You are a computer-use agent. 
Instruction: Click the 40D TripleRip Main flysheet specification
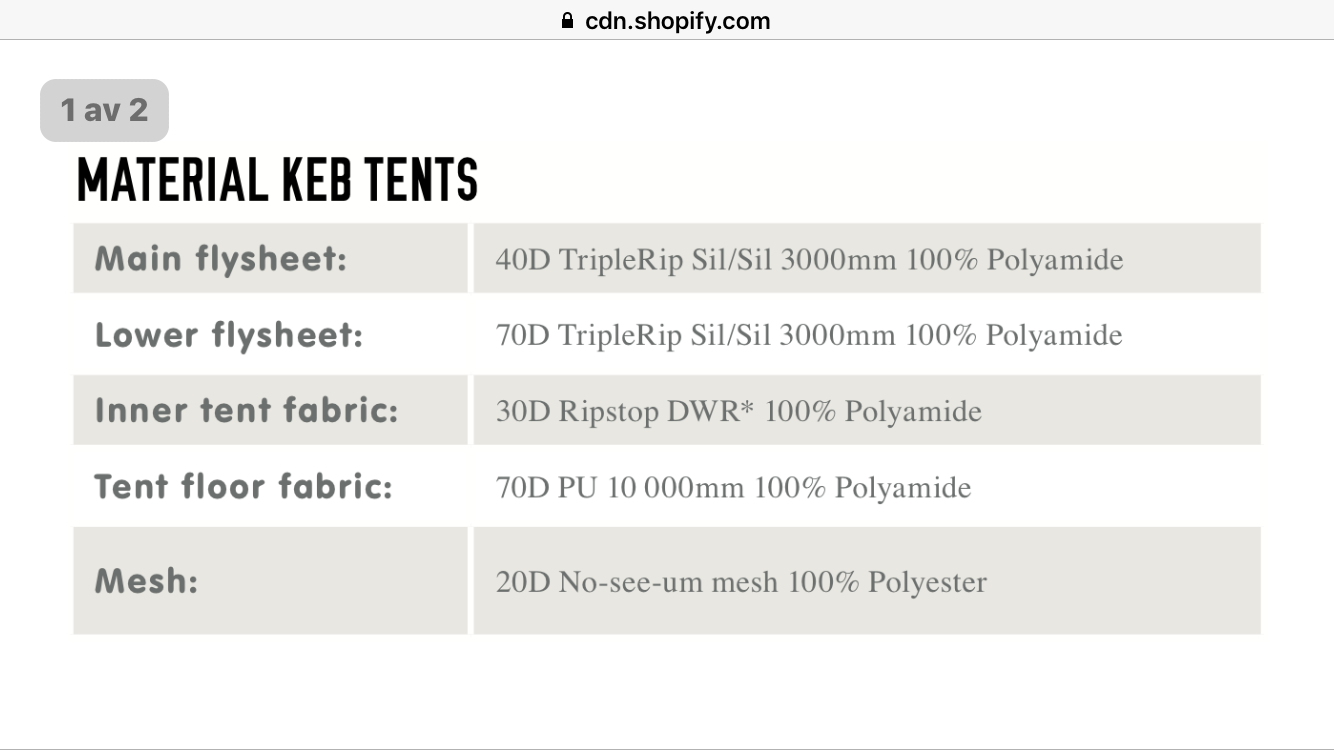(809, 260)
